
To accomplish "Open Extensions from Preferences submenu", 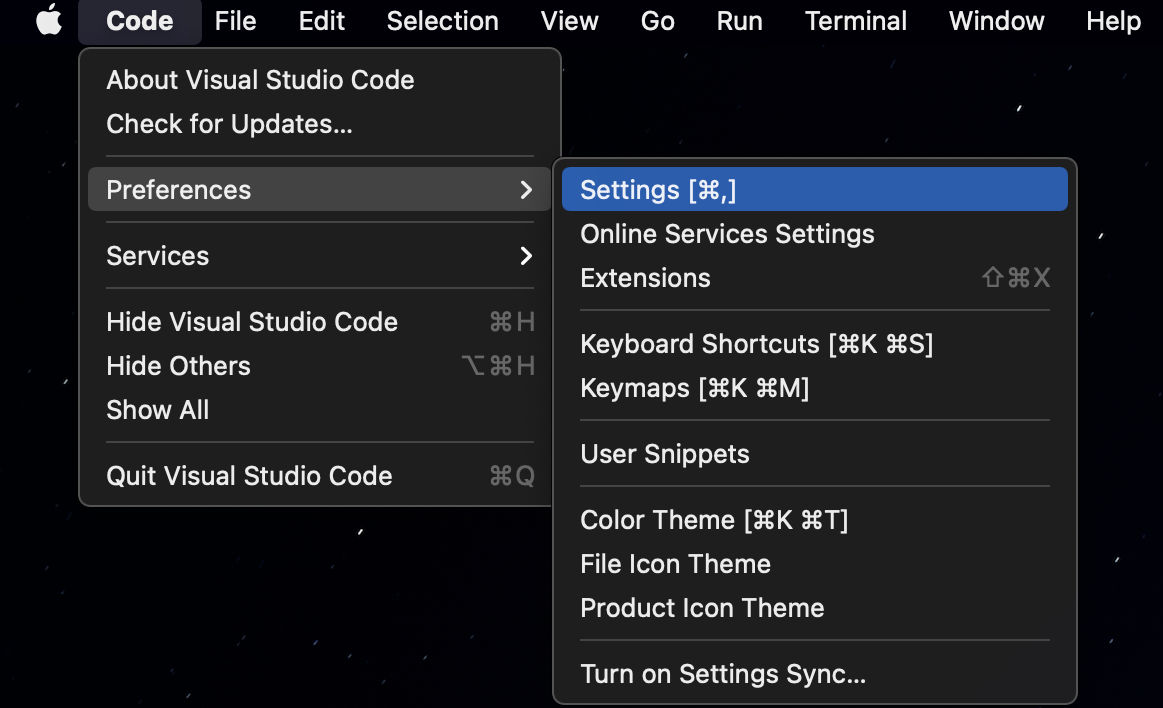I will (814, 278).
